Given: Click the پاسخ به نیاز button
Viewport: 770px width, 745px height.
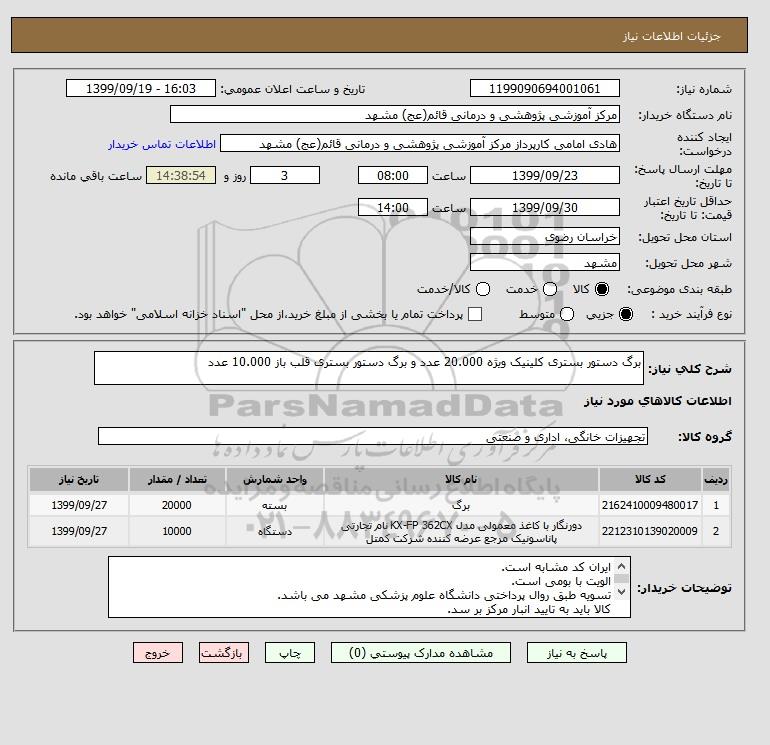Looking at the screenshot, I should [577, 653].
